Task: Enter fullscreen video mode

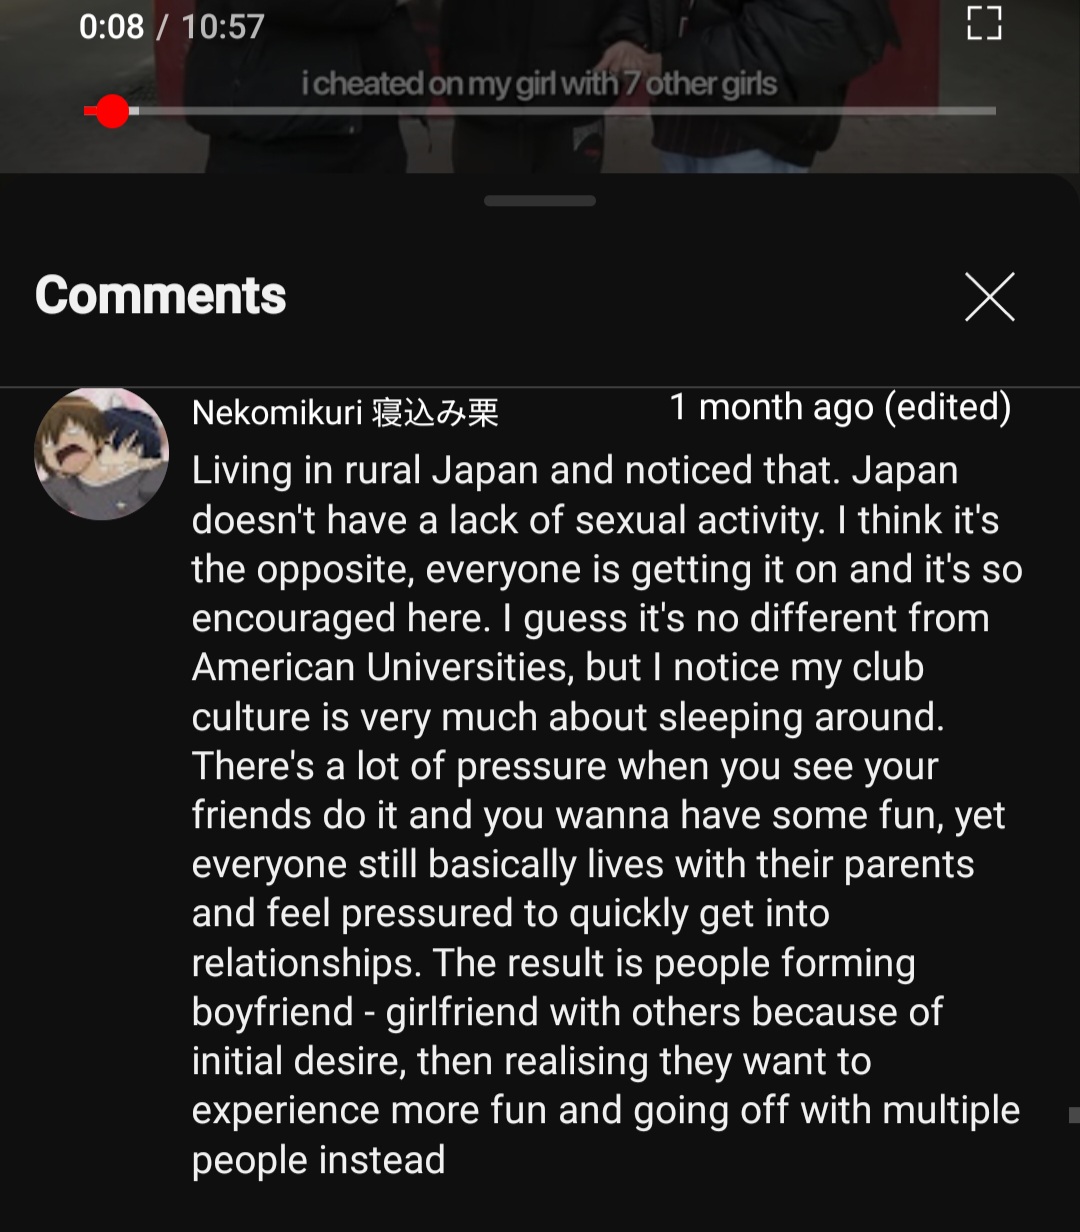Action: (x=985, y=23)
